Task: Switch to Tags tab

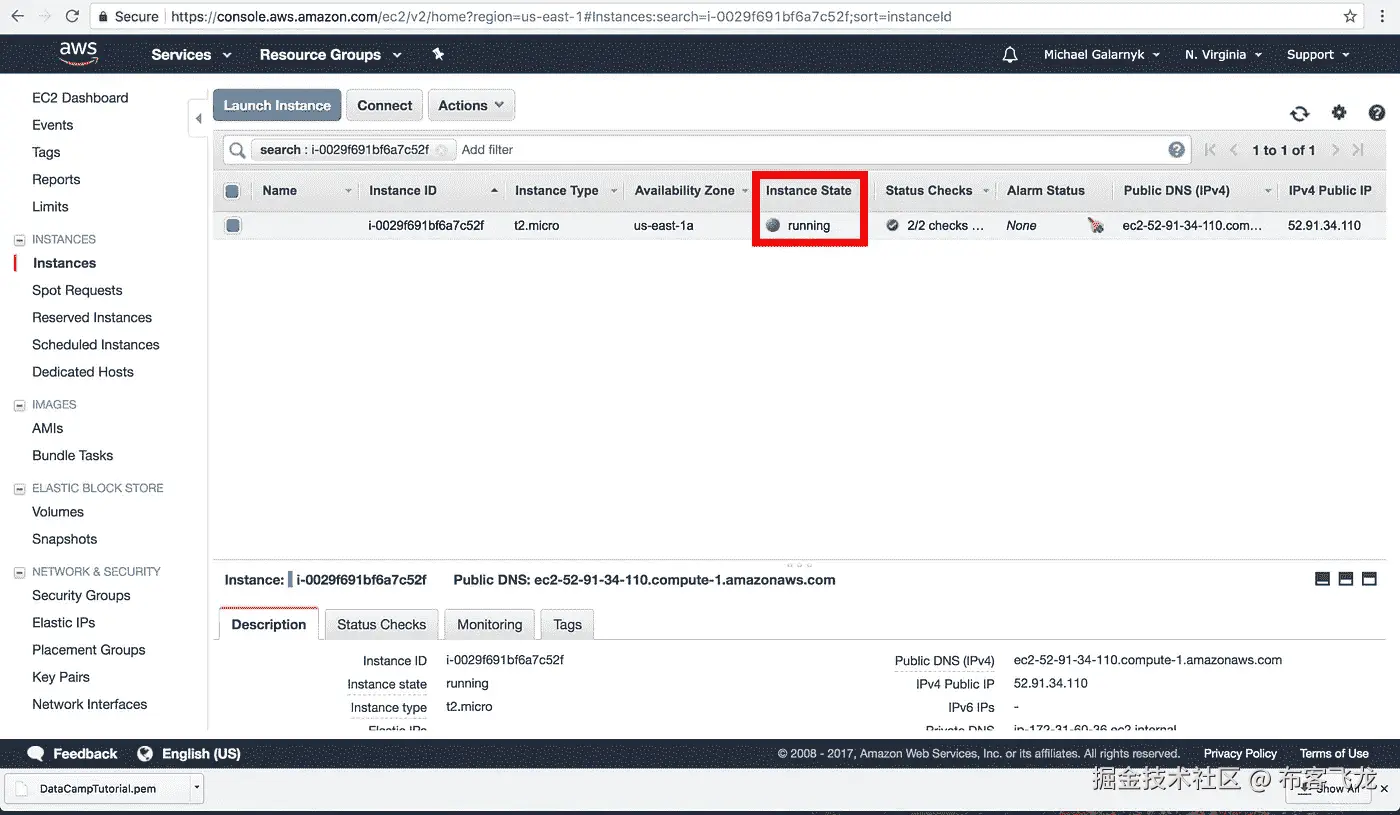Action: coord(567,624)
